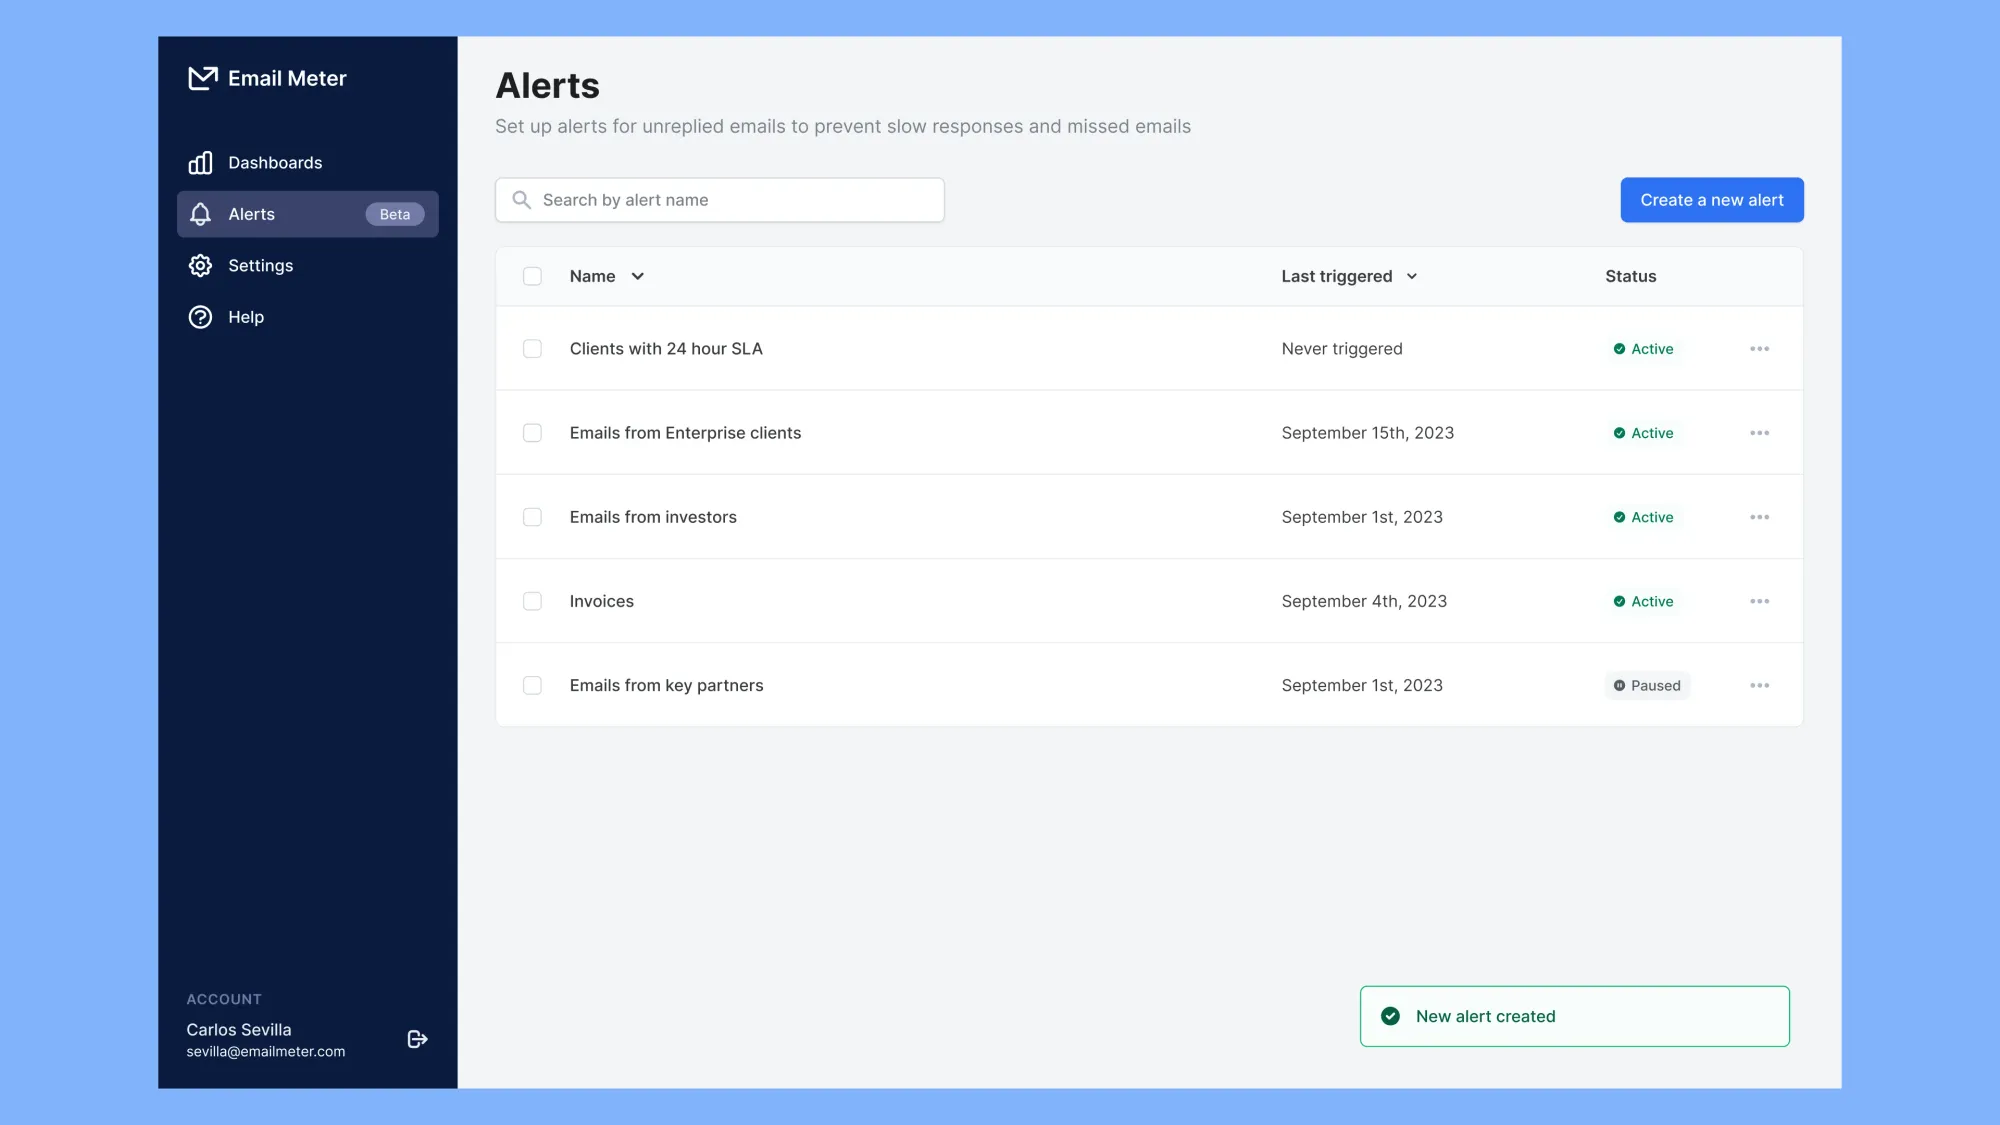Image resolution: width=2000 pixels, height=1125 pixels.
Task: Check the Emails from Enterprise clients row
Action: [532, 433]
